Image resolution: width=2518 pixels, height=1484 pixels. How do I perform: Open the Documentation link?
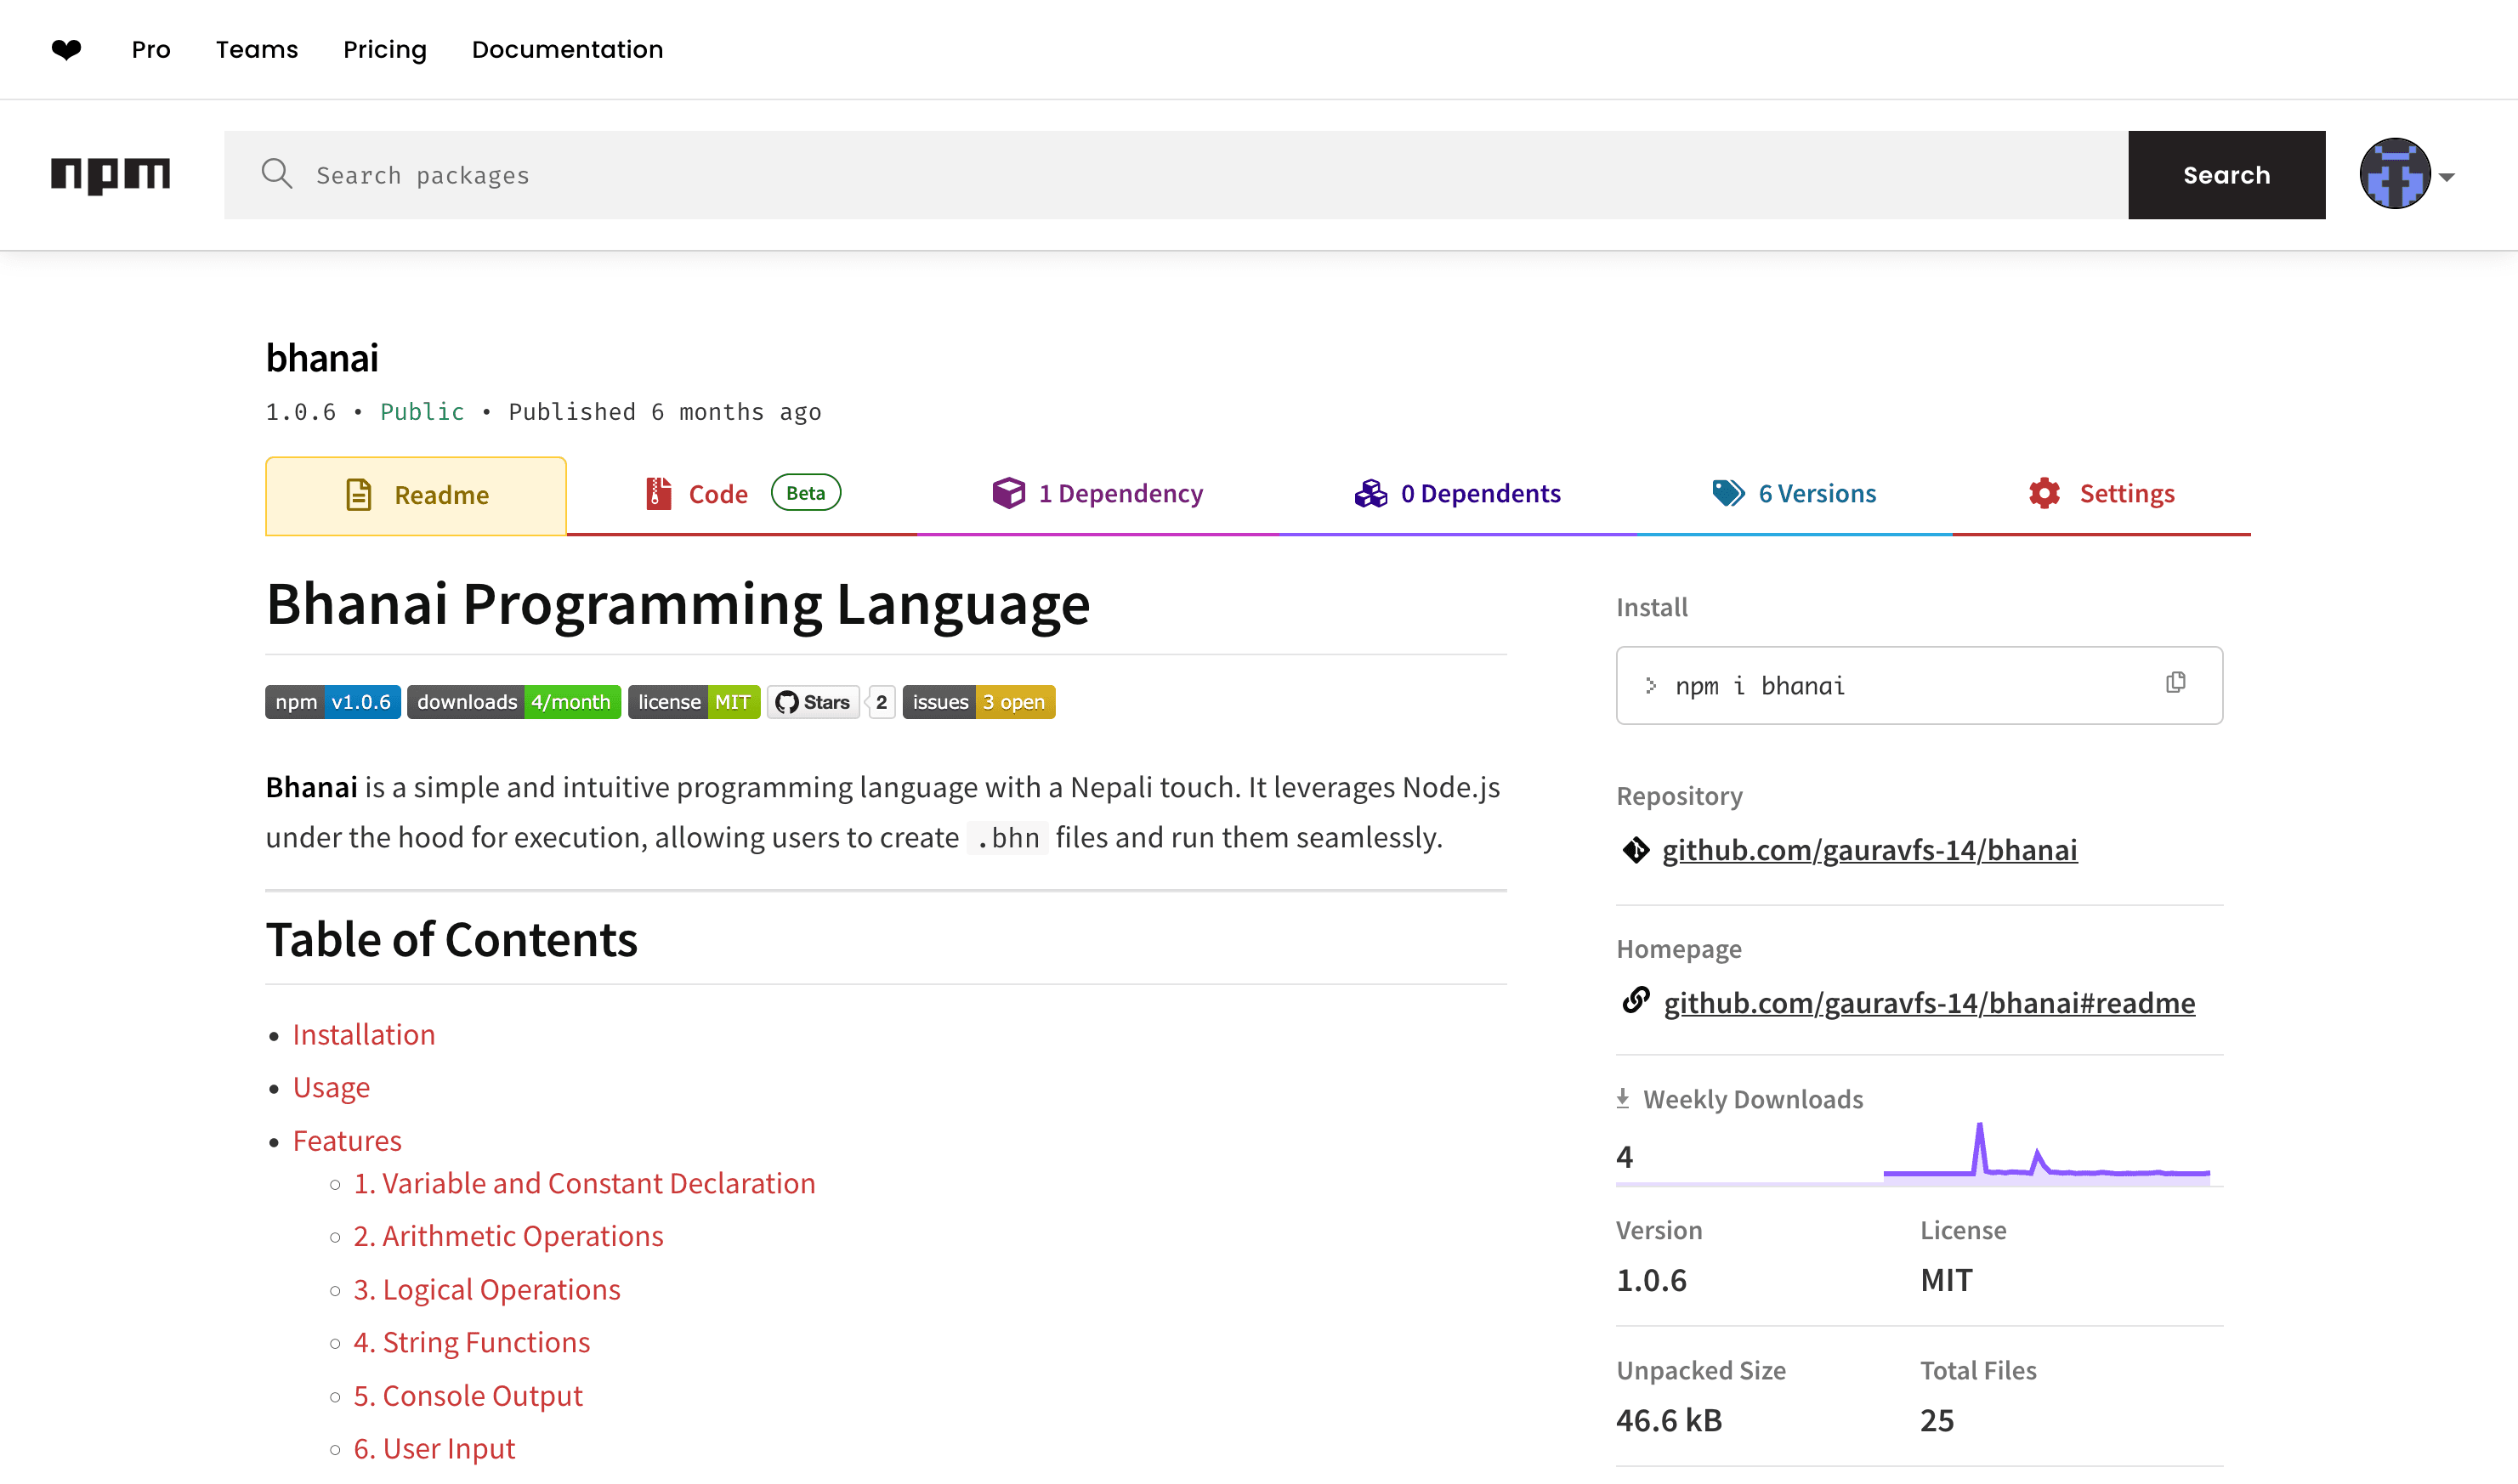coord(567,49)
